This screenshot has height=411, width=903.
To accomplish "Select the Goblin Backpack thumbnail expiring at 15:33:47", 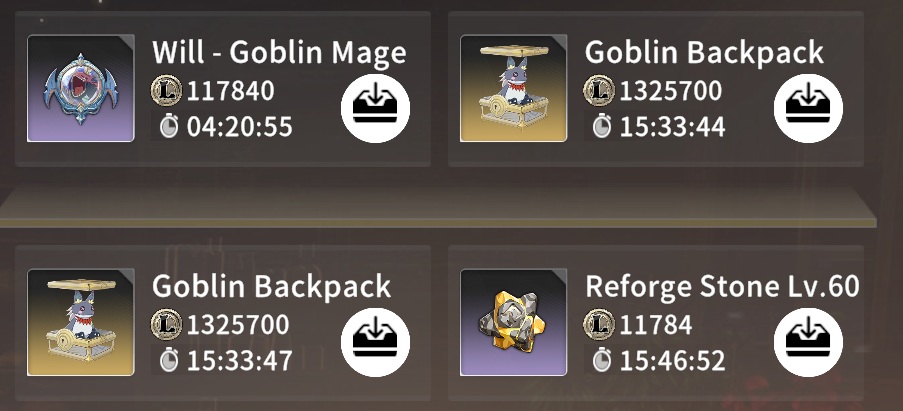I will point(81,322).
